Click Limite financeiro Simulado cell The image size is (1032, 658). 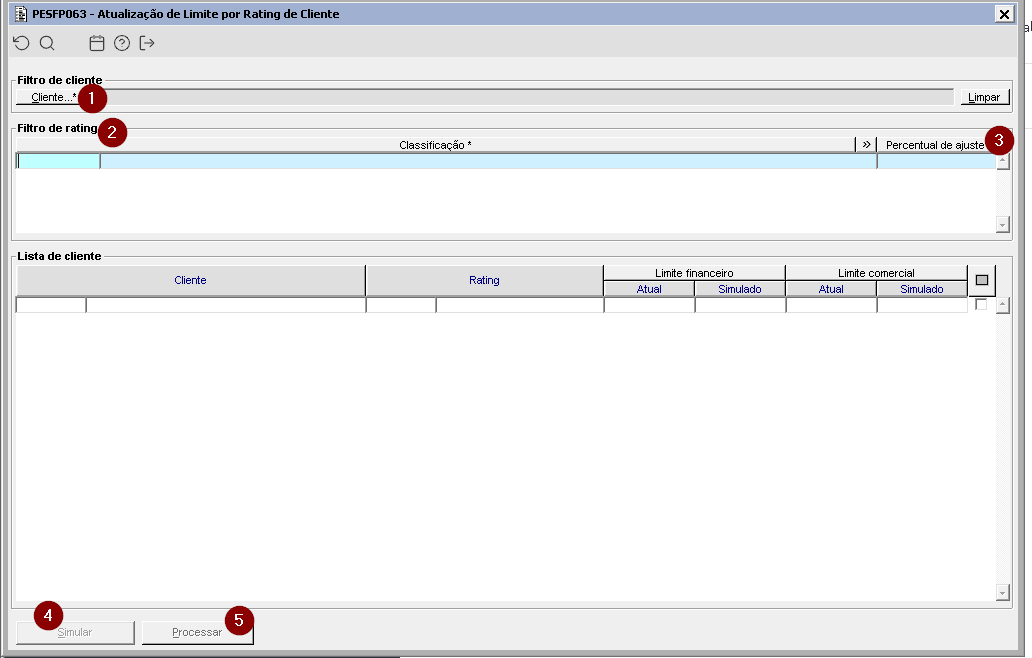pos(740,305)
